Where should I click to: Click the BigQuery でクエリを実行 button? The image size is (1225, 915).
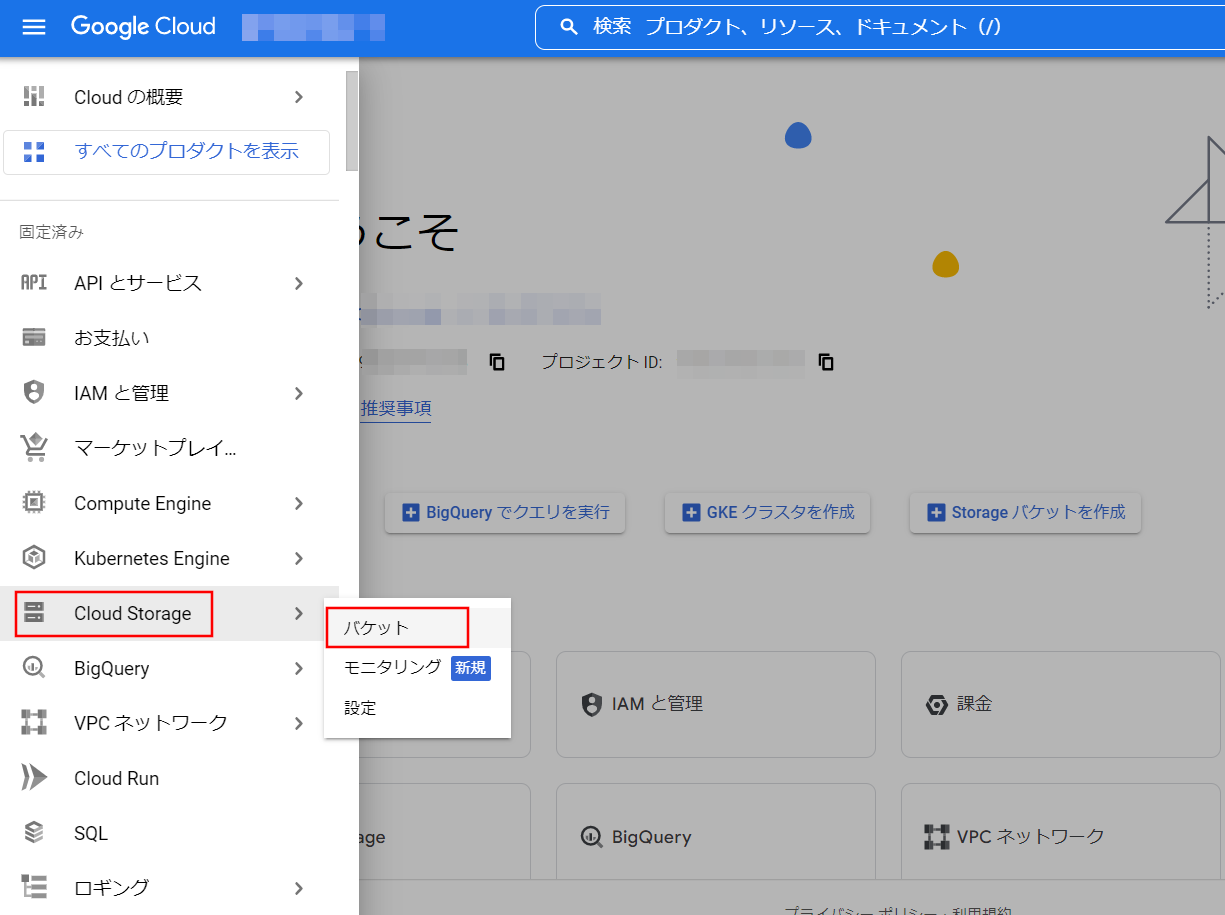point(504,512)
